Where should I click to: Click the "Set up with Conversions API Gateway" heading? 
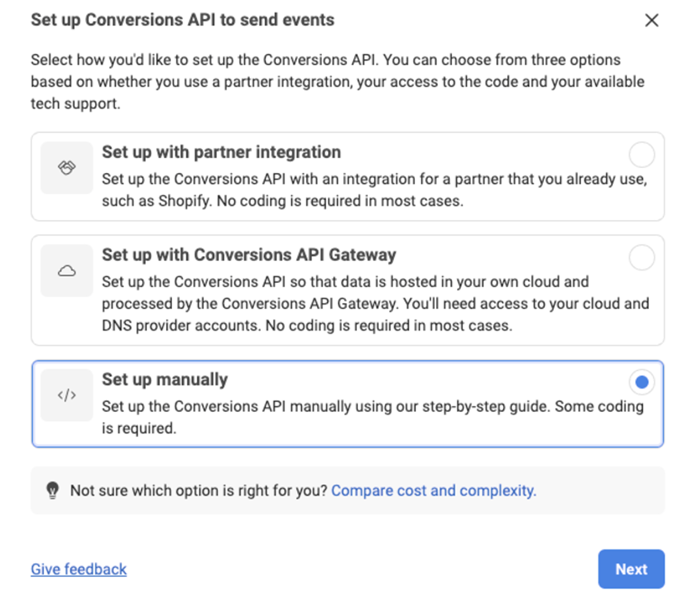[x=249, y=255]
